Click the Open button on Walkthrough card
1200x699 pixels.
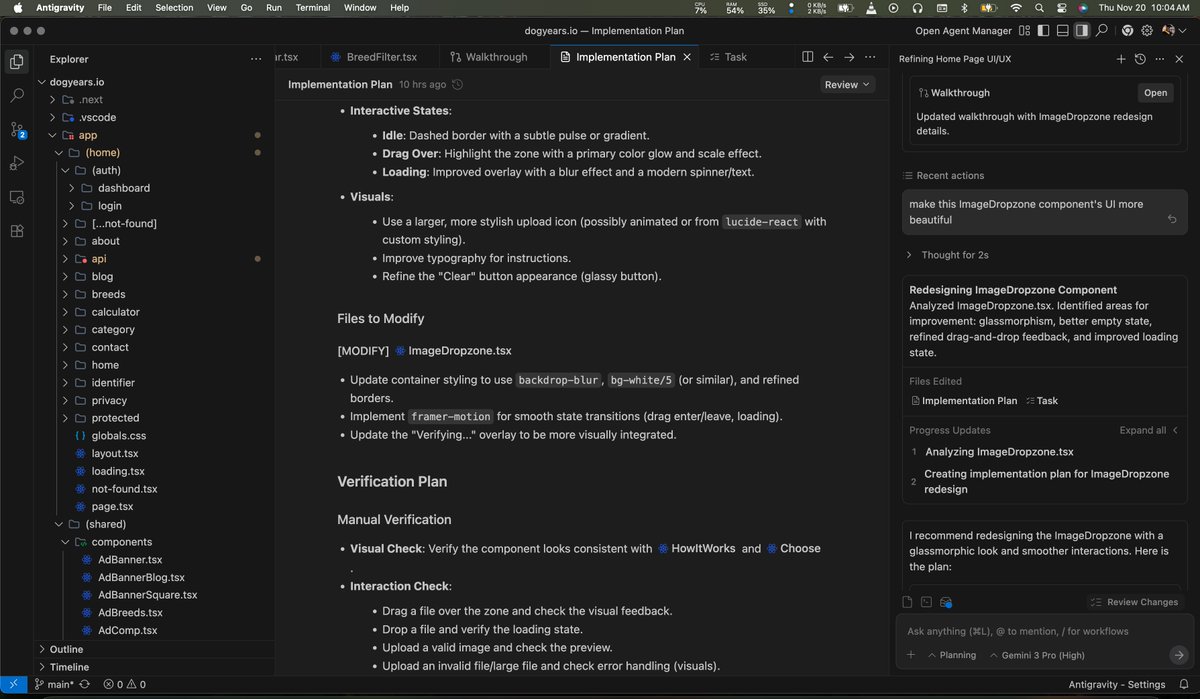pyautogui.click(x=1155, y=93)
